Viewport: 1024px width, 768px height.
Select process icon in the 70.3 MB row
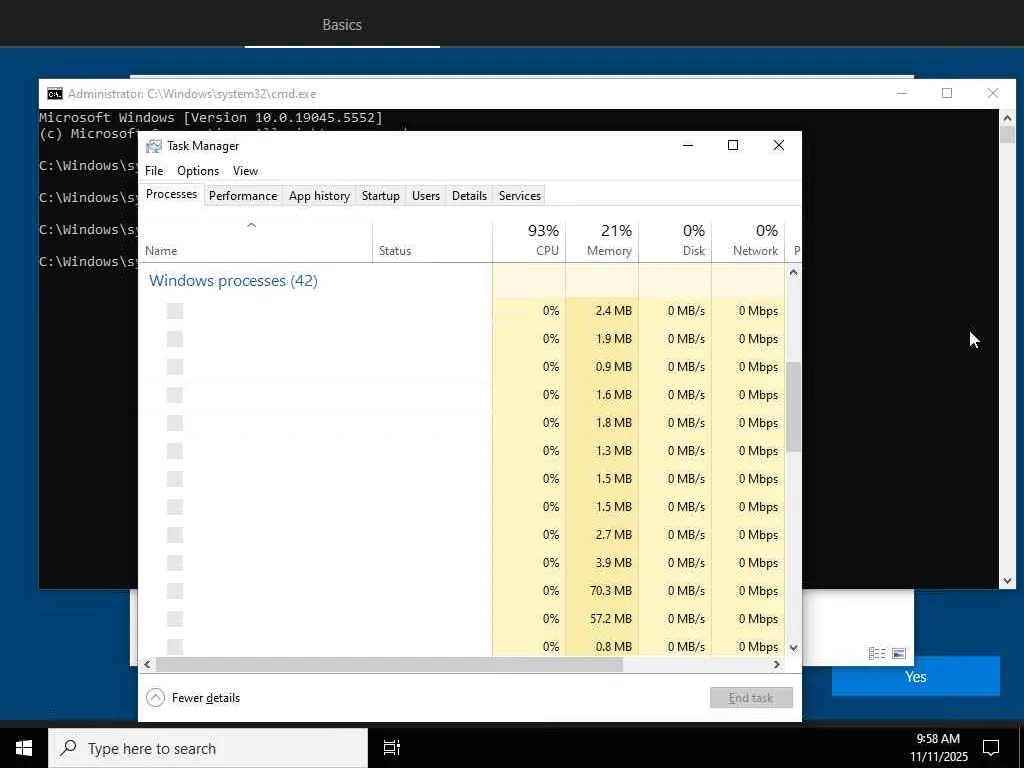[x=174, y=591]
